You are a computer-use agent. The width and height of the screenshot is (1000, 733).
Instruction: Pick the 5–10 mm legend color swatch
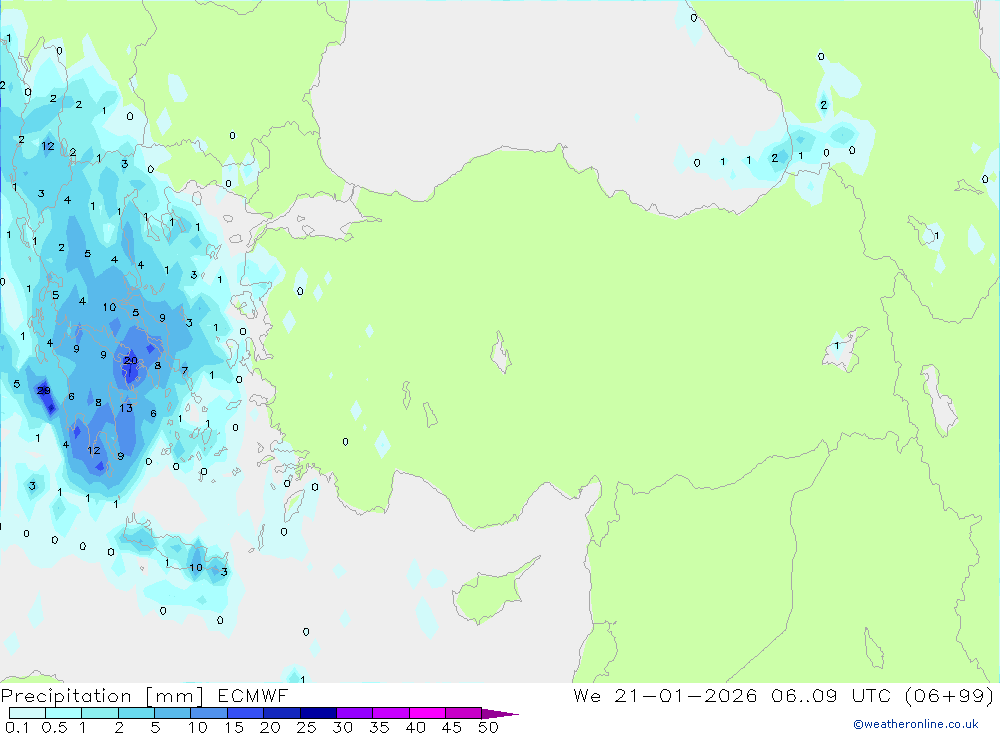(172, 713)
